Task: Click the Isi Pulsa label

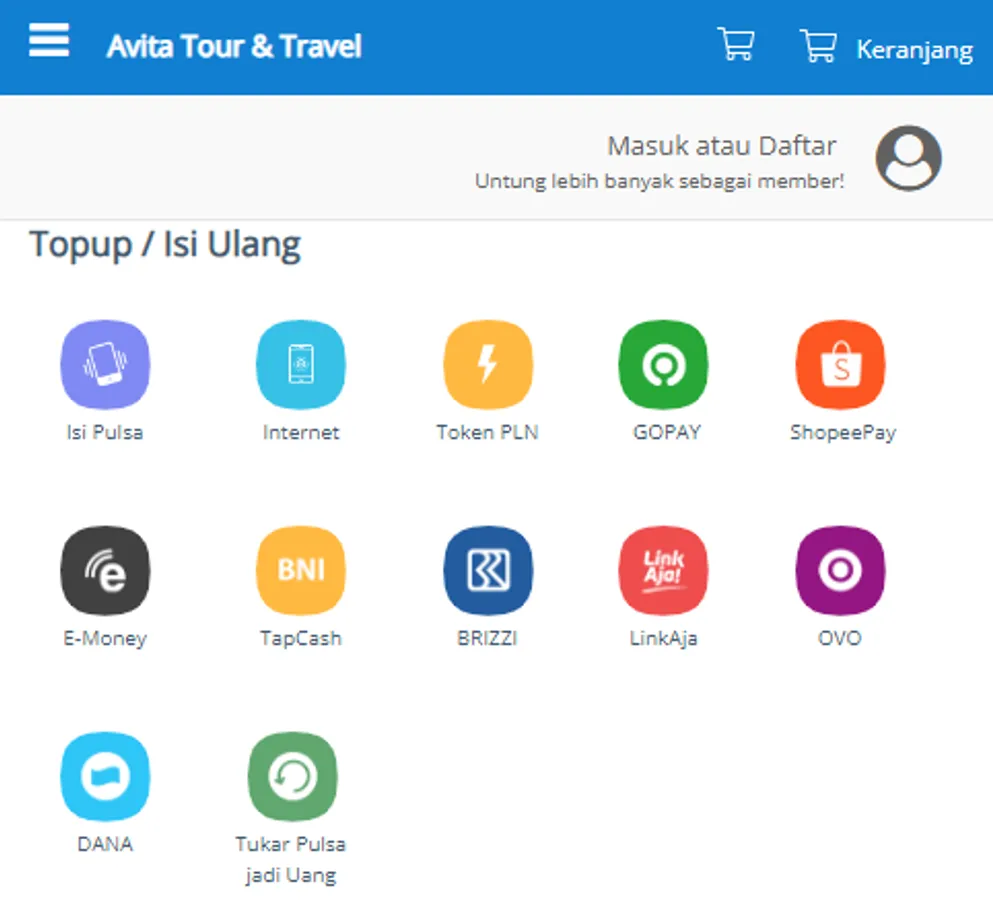Action: click(x=105, y=432)
